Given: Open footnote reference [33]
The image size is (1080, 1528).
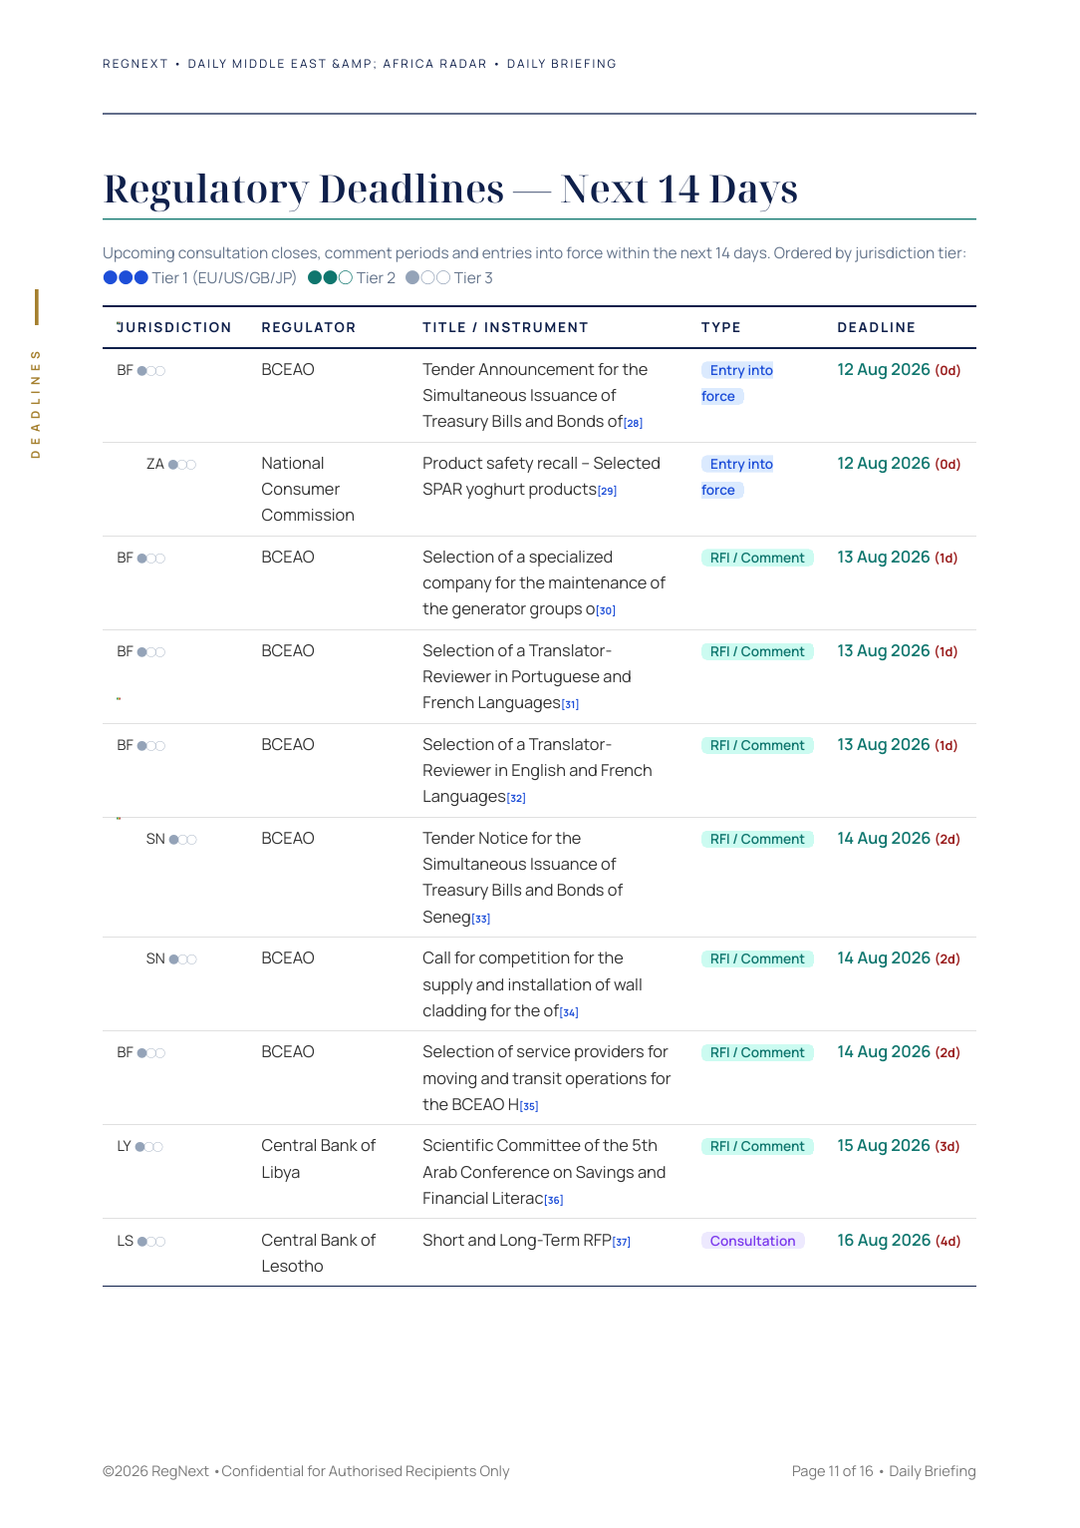Looking at the screenshot, I should pos(481,919).
